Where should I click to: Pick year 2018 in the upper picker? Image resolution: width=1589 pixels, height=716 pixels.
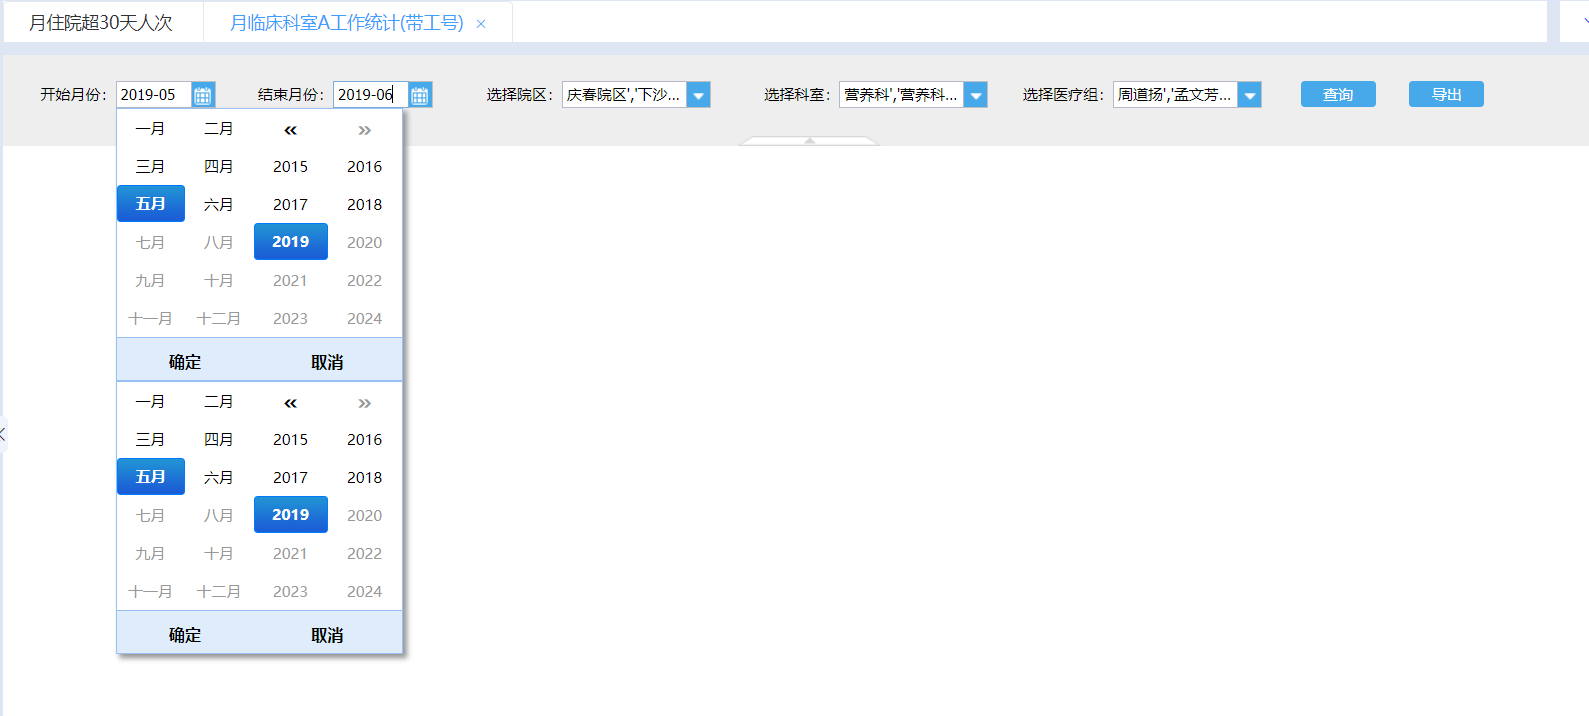[364, 205]
